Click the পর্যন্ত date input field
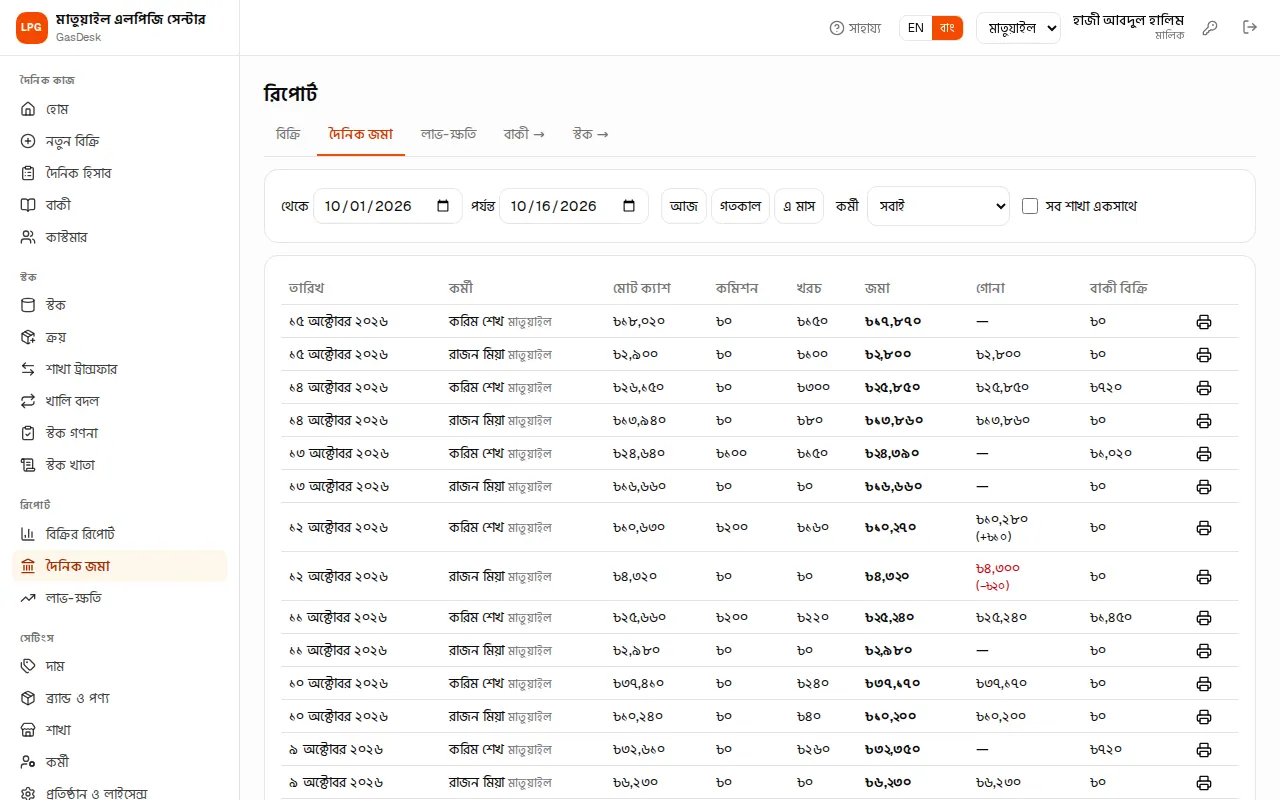 point(574,206)
